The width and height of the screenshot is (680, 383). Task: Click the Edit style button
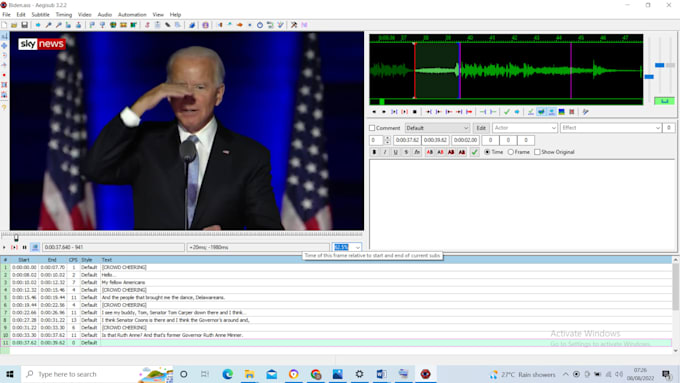pos(481,128)
